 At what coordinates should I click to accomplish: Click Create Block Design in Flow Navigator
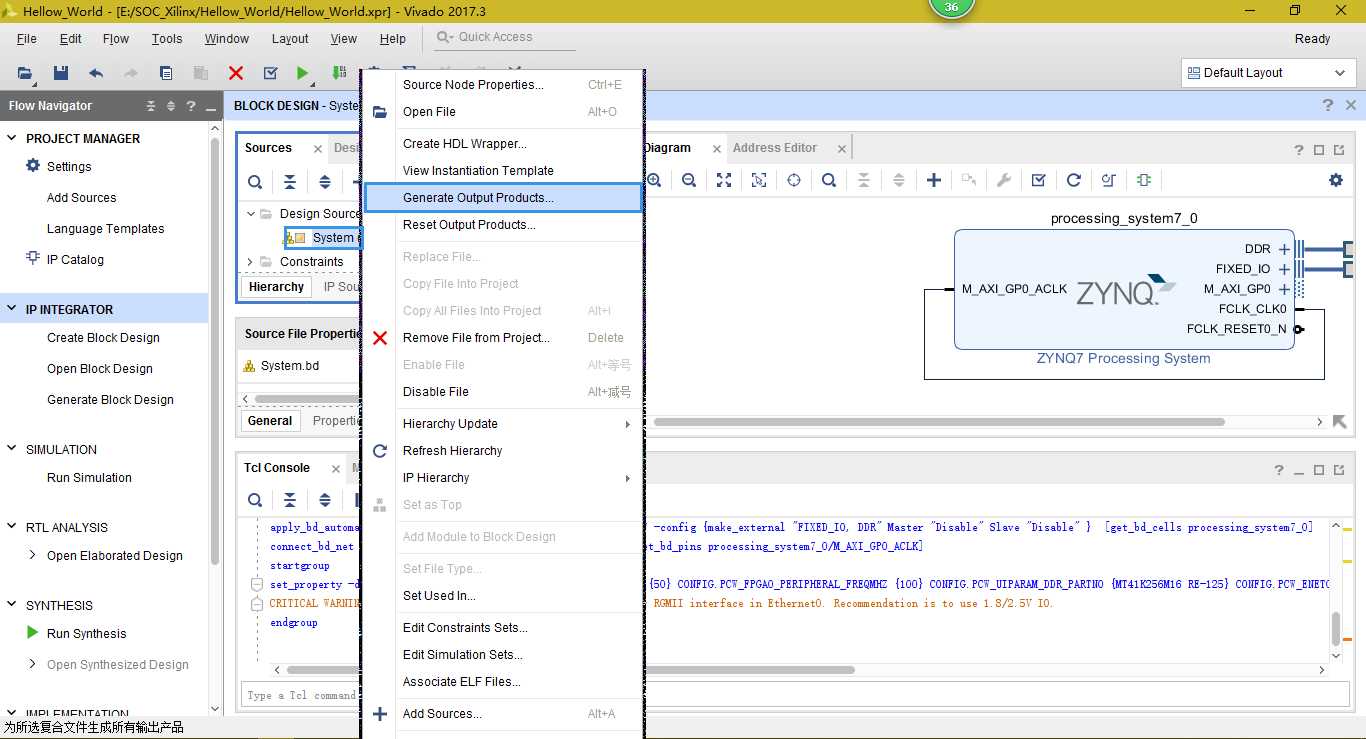(103, 337)
